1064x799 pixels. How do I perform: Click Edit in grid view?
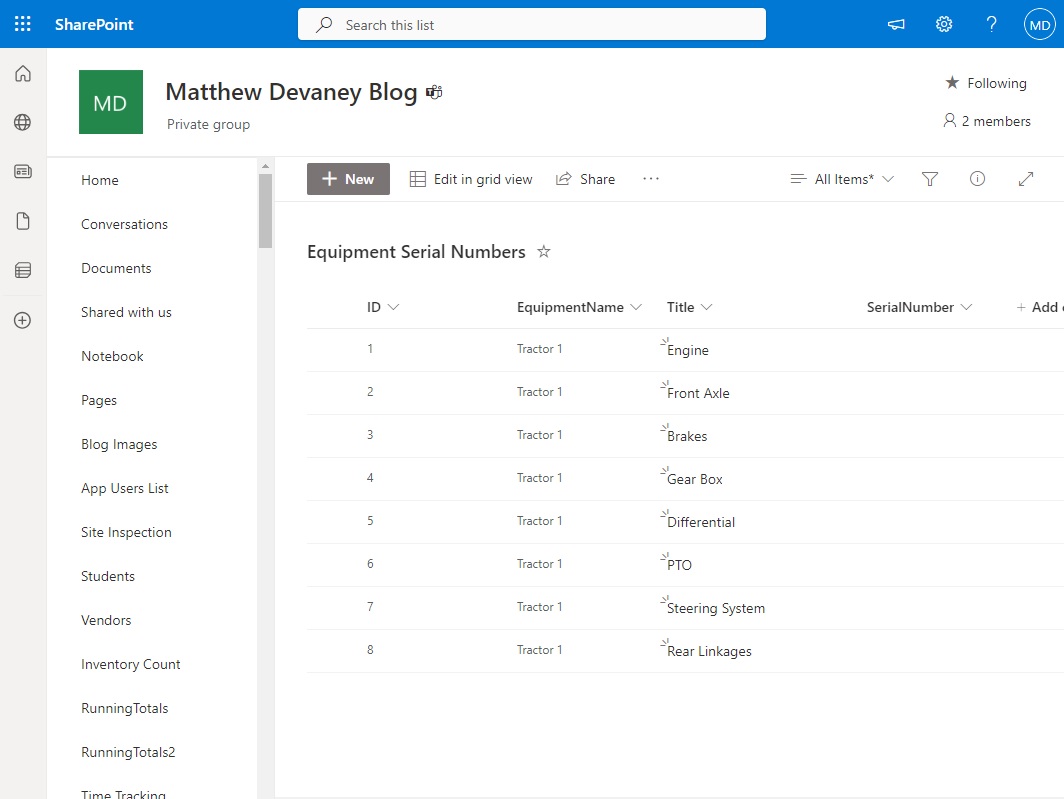pyautogui.click(x=472, y=179)
